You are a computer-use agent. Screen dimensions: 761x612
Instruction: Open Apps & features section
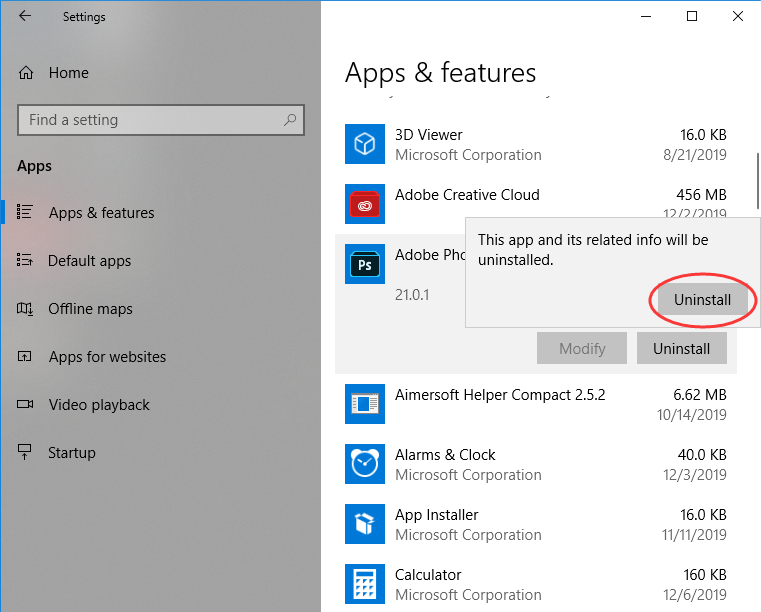pos(101,213)
